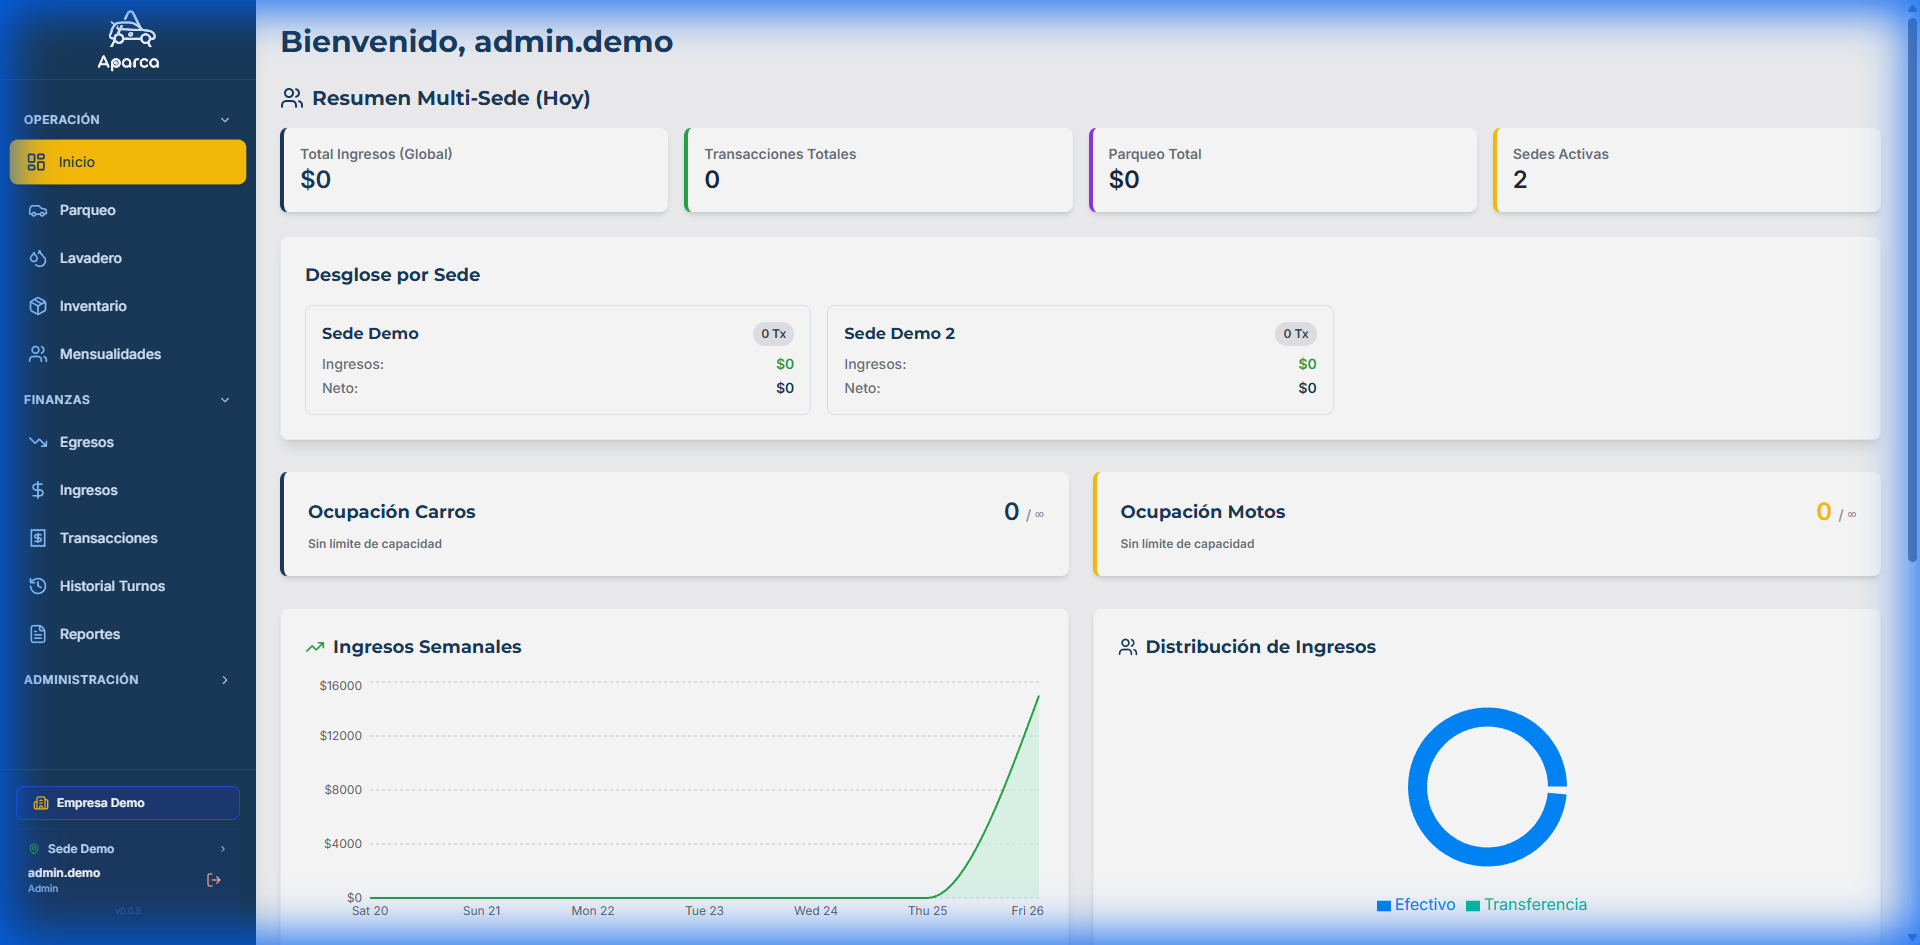Click the 0 Tx badge on Sede Demo 2
Image resolution: width=1920 pixels, height=945 pixels.
click(x=1295, y=334)
